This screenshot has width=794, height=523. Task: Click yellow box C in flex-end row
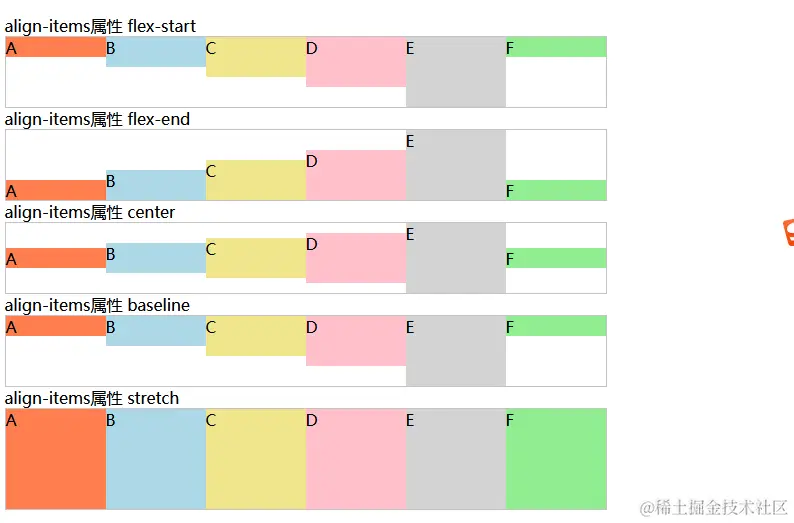pos(256,180)
